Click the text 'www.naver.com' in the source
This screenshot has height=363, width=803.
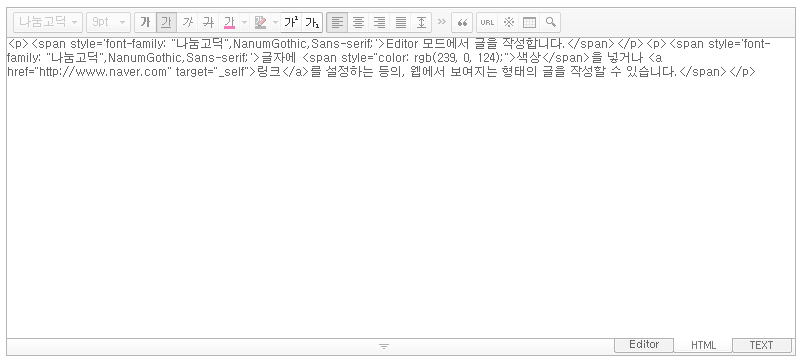click(x=122, y=72)
